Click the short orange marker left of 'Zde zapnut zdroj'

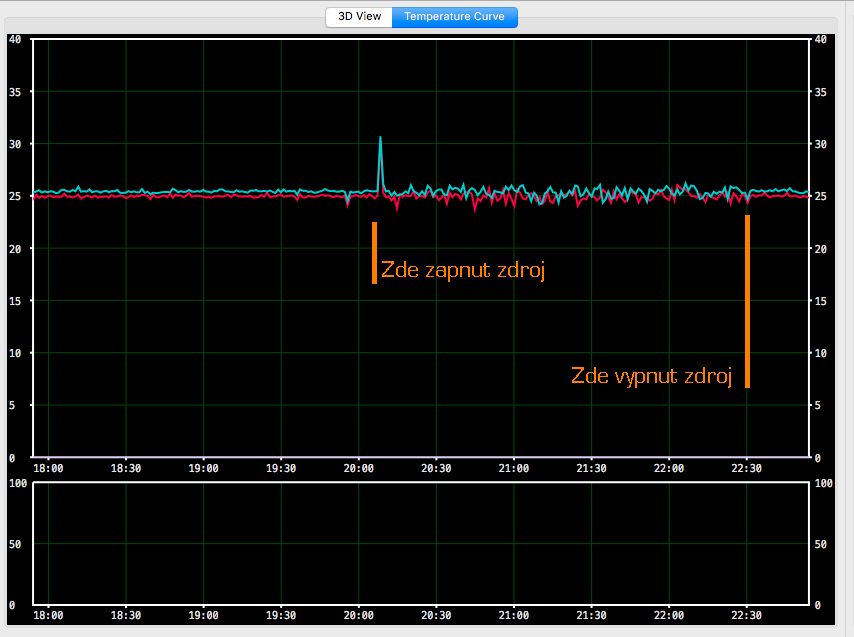click(x=374, y=252)
